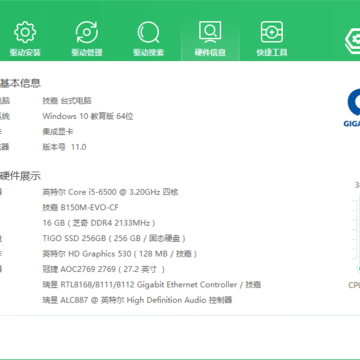Open the 驱动搜索 magnifier icon
This screenshot has height=360, width=360.
(149, 32)
